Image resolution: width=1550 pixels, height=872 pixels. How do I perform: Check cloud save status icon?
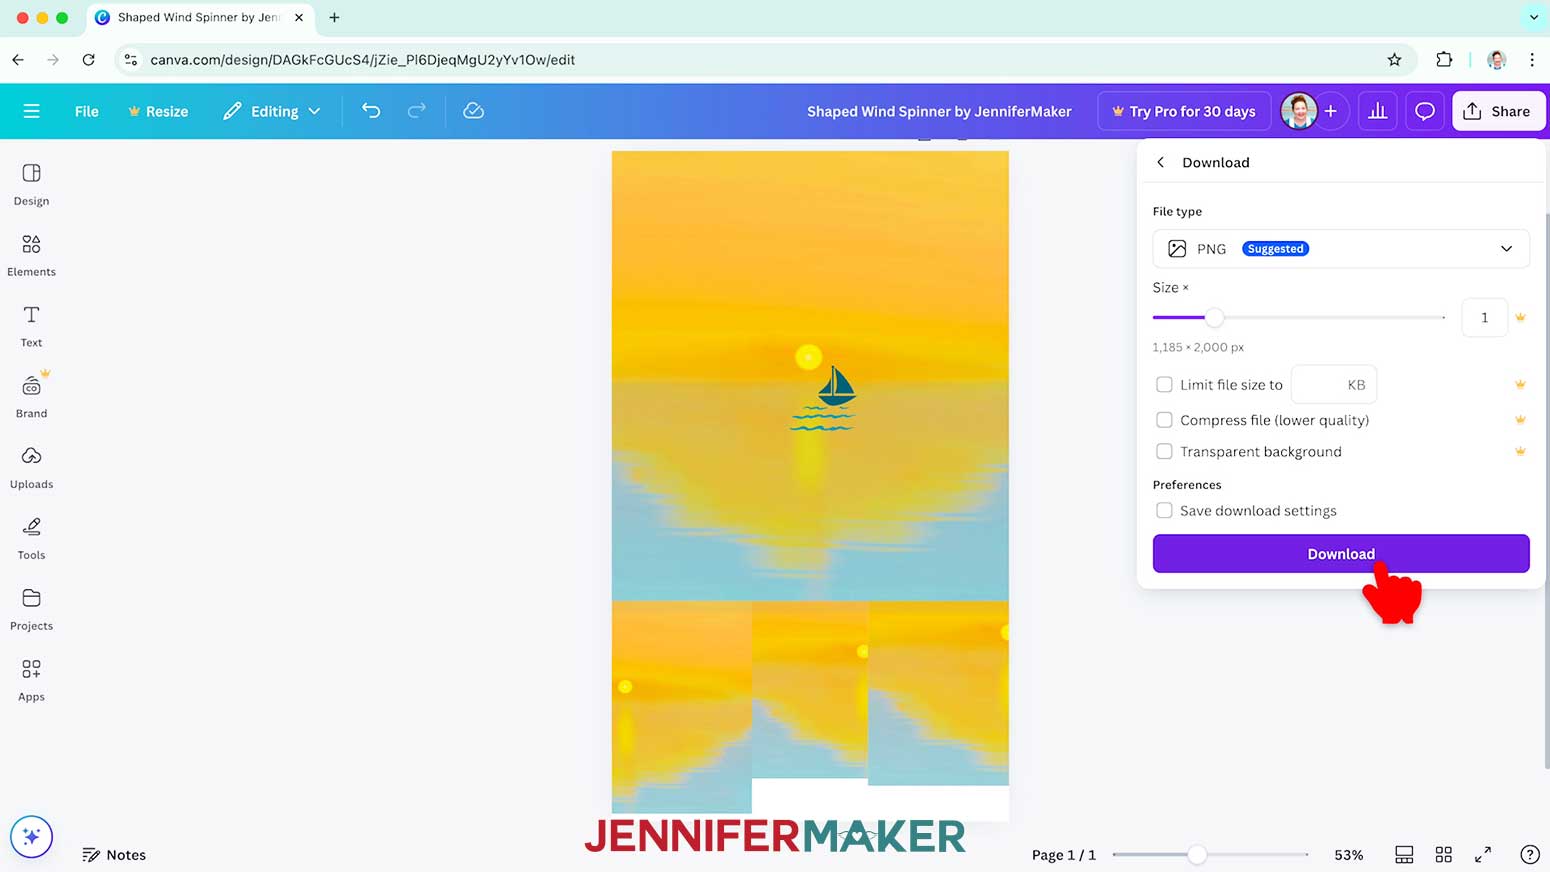[474, 111]
